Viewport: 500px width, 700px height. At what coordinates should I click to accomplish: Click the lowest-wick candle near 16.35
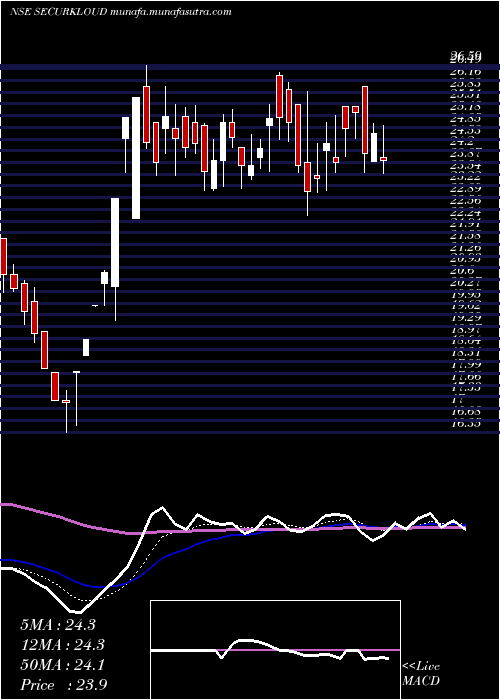[66, 401]
